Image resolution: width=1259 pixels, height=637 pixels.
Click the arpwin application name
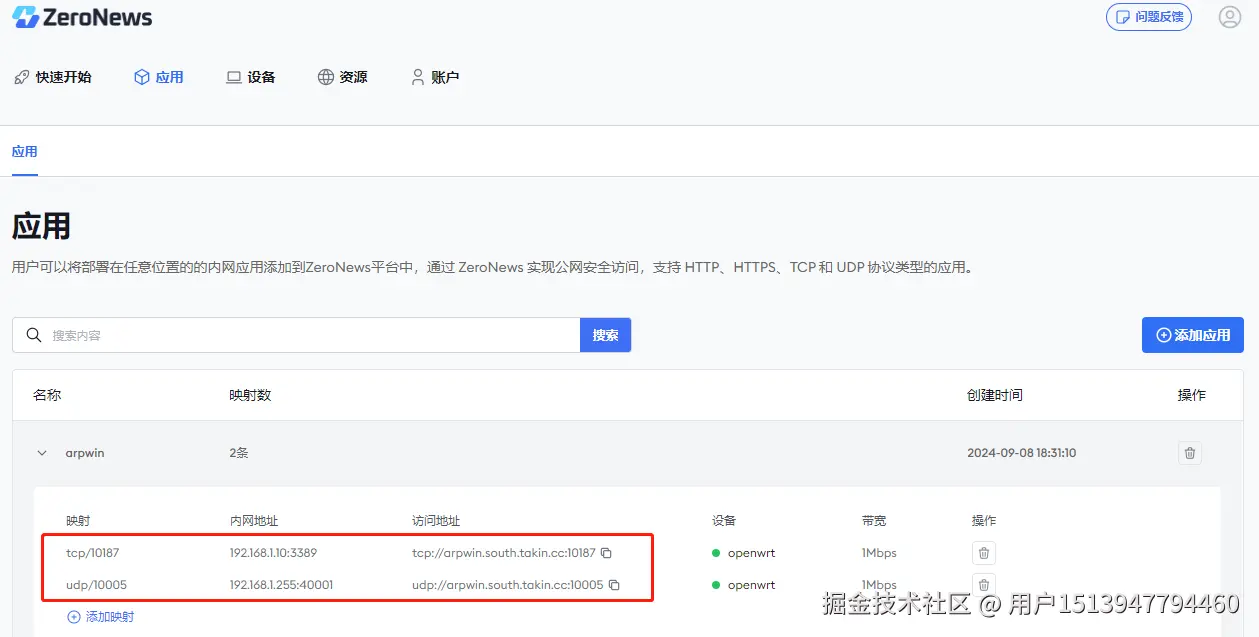tap(85, 453)
